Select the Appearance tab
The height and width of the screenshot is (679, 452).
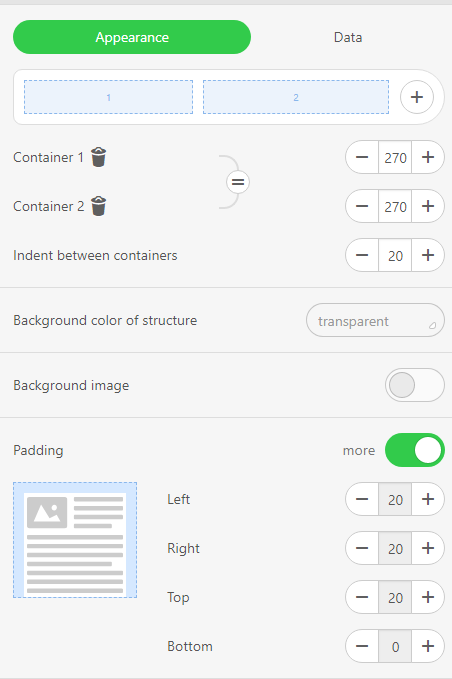click(132, 37)
